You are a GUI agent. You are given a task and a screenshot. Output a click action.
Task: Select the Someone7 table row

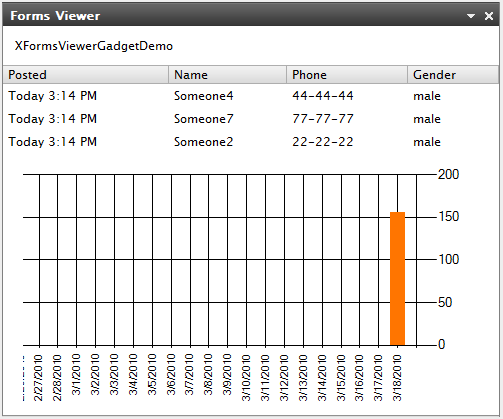point(251,119)
